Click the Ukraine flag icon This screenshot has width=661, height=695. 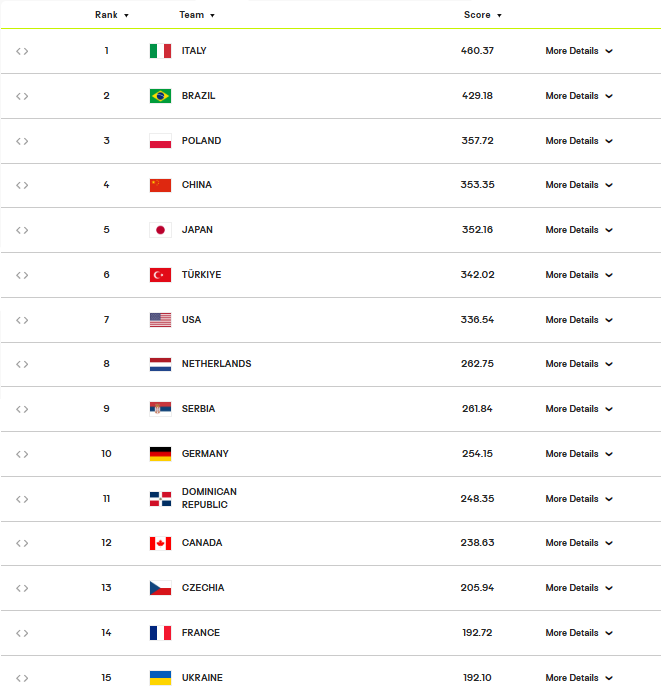pos(160,678)
